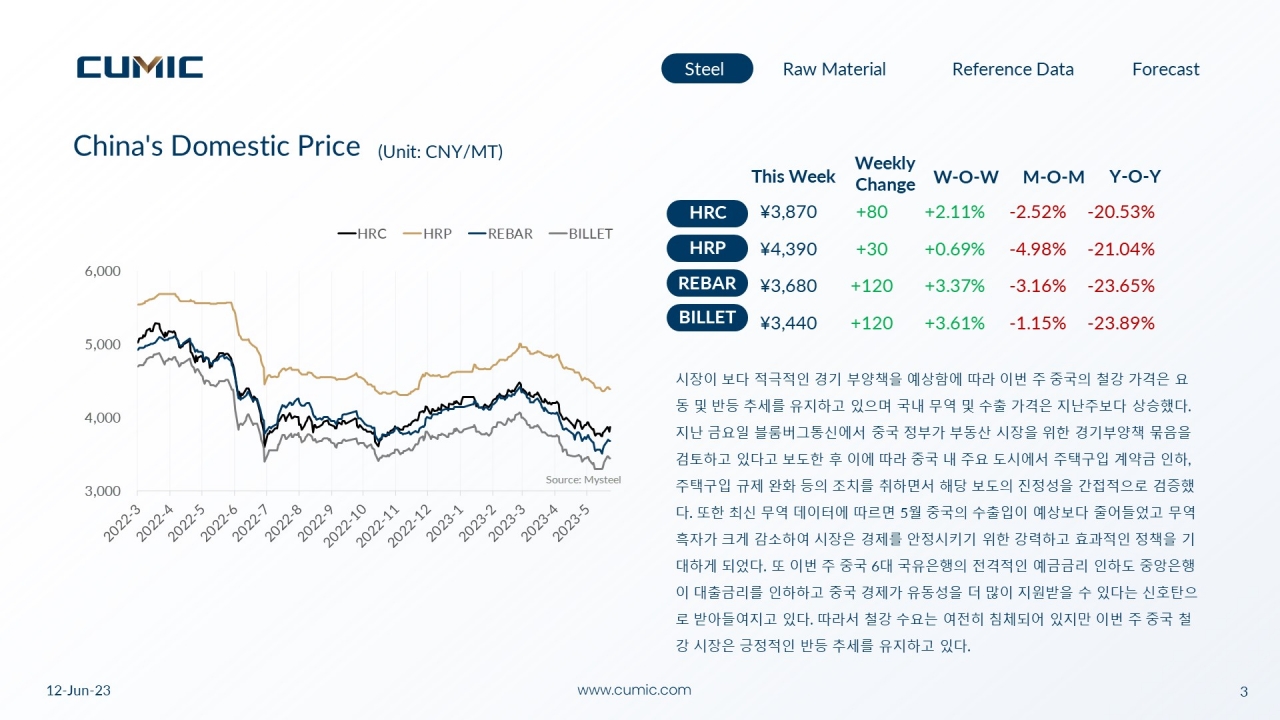
Task: Click the HRP price label badge
Action: (707, 248)
